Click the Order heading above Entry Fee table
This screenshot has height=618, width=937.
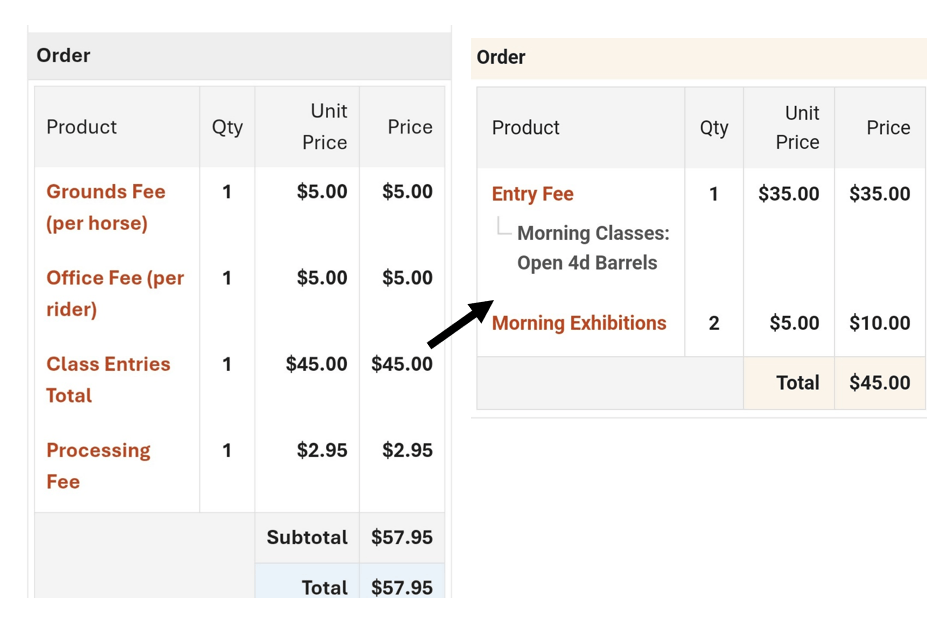[501, 57]
